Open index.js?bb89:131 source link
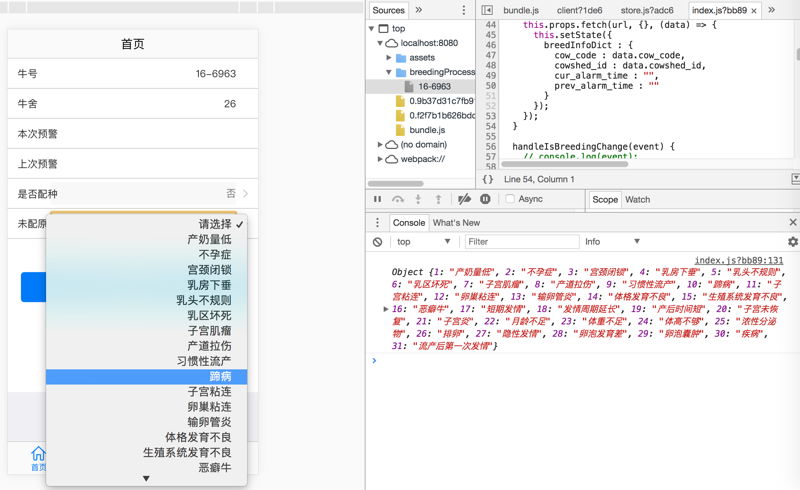Image resolution: width=800 pixels, height=490 pixels. click(x=739, y=260)
